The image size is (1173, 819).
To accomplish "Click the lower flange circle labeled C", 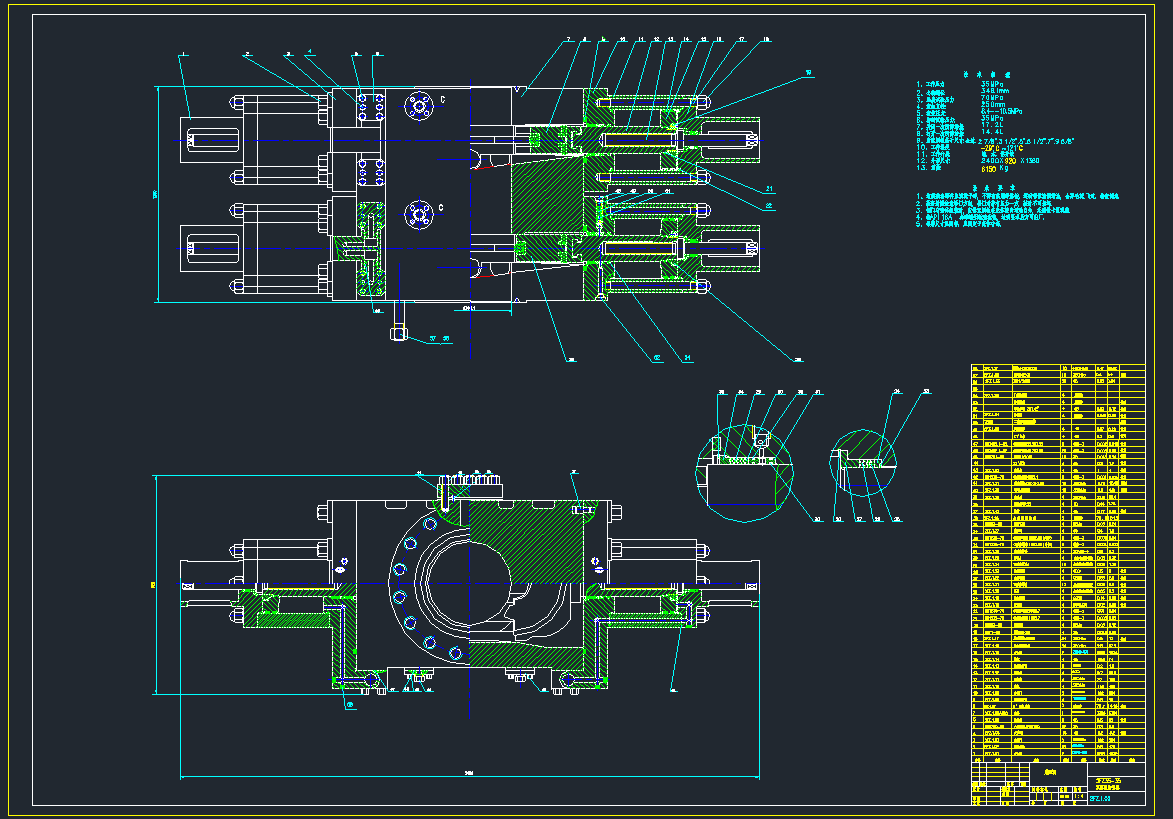I will (419, 216).
